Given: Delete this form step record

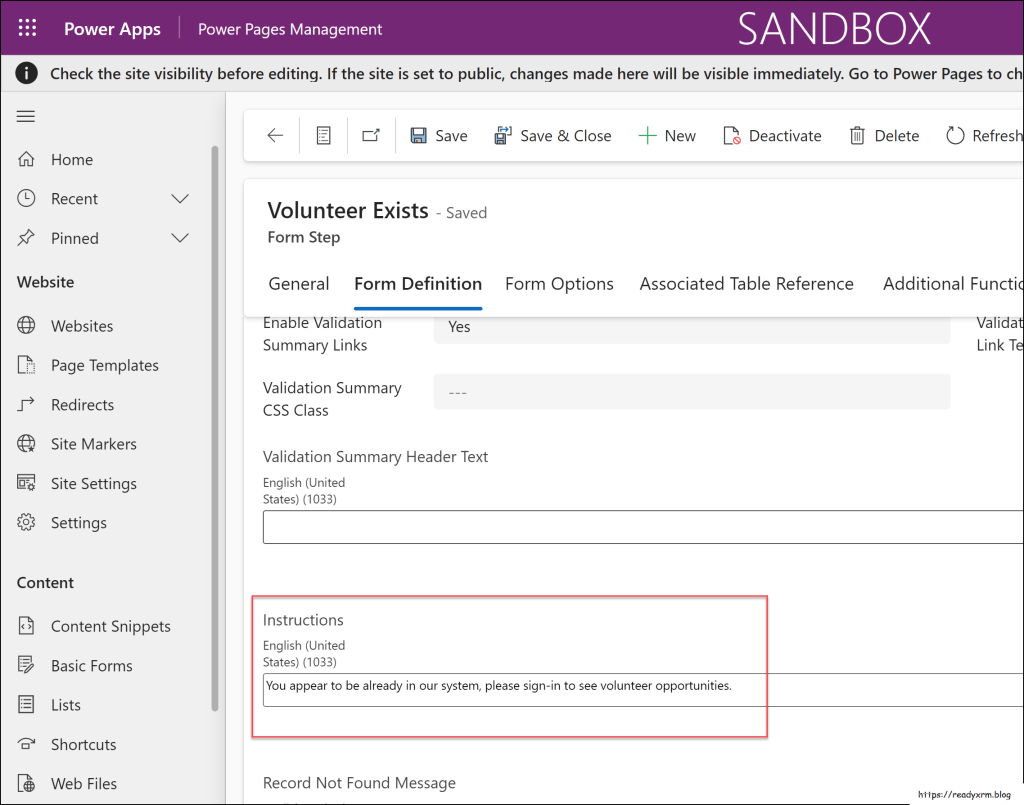Looking at the screenshot, I should [884, 136].
